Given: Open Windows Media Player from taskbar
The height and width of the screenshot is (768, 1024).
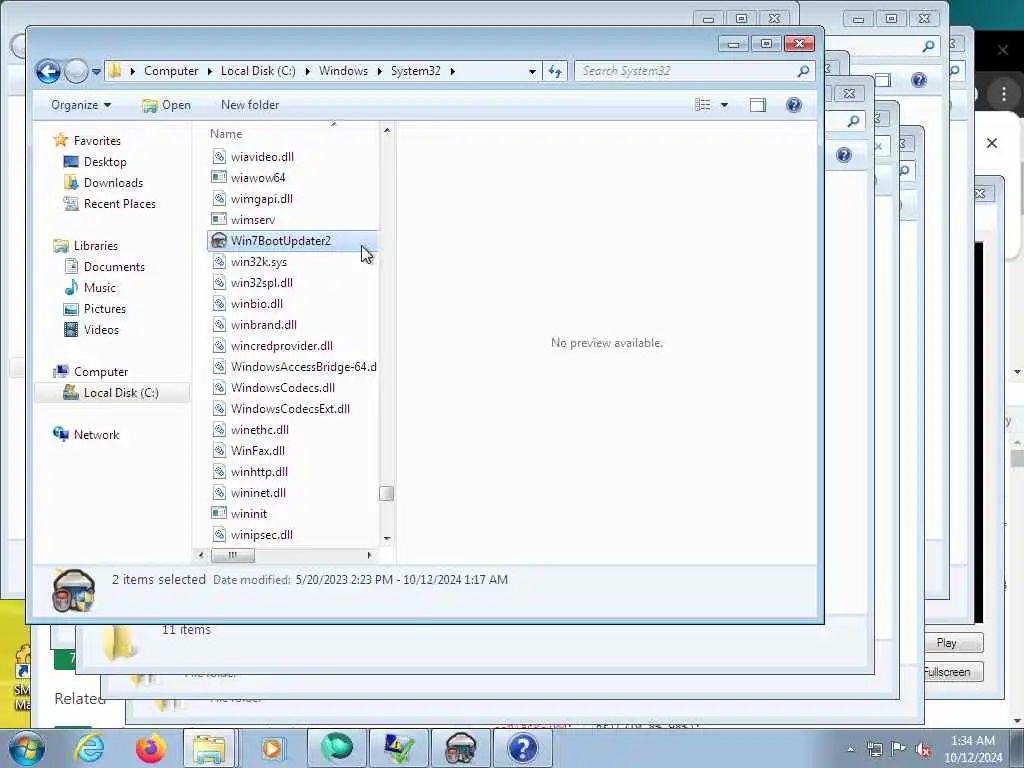Looking at the screenshot, I should pos(272,748).
